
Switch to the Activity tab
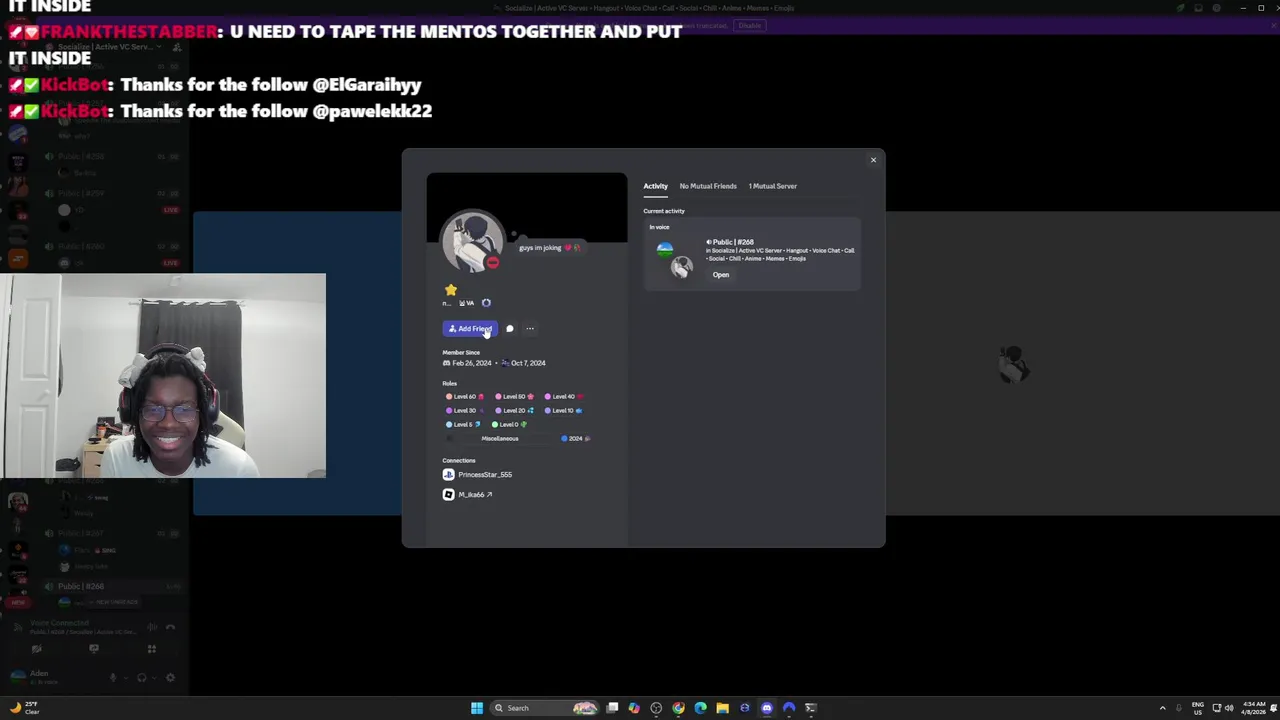click(x=655, y=186)
